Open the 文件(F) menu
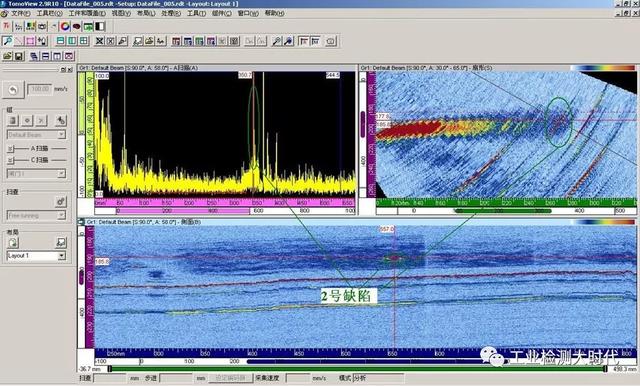640x386 pixels. [x=20, y=13]
